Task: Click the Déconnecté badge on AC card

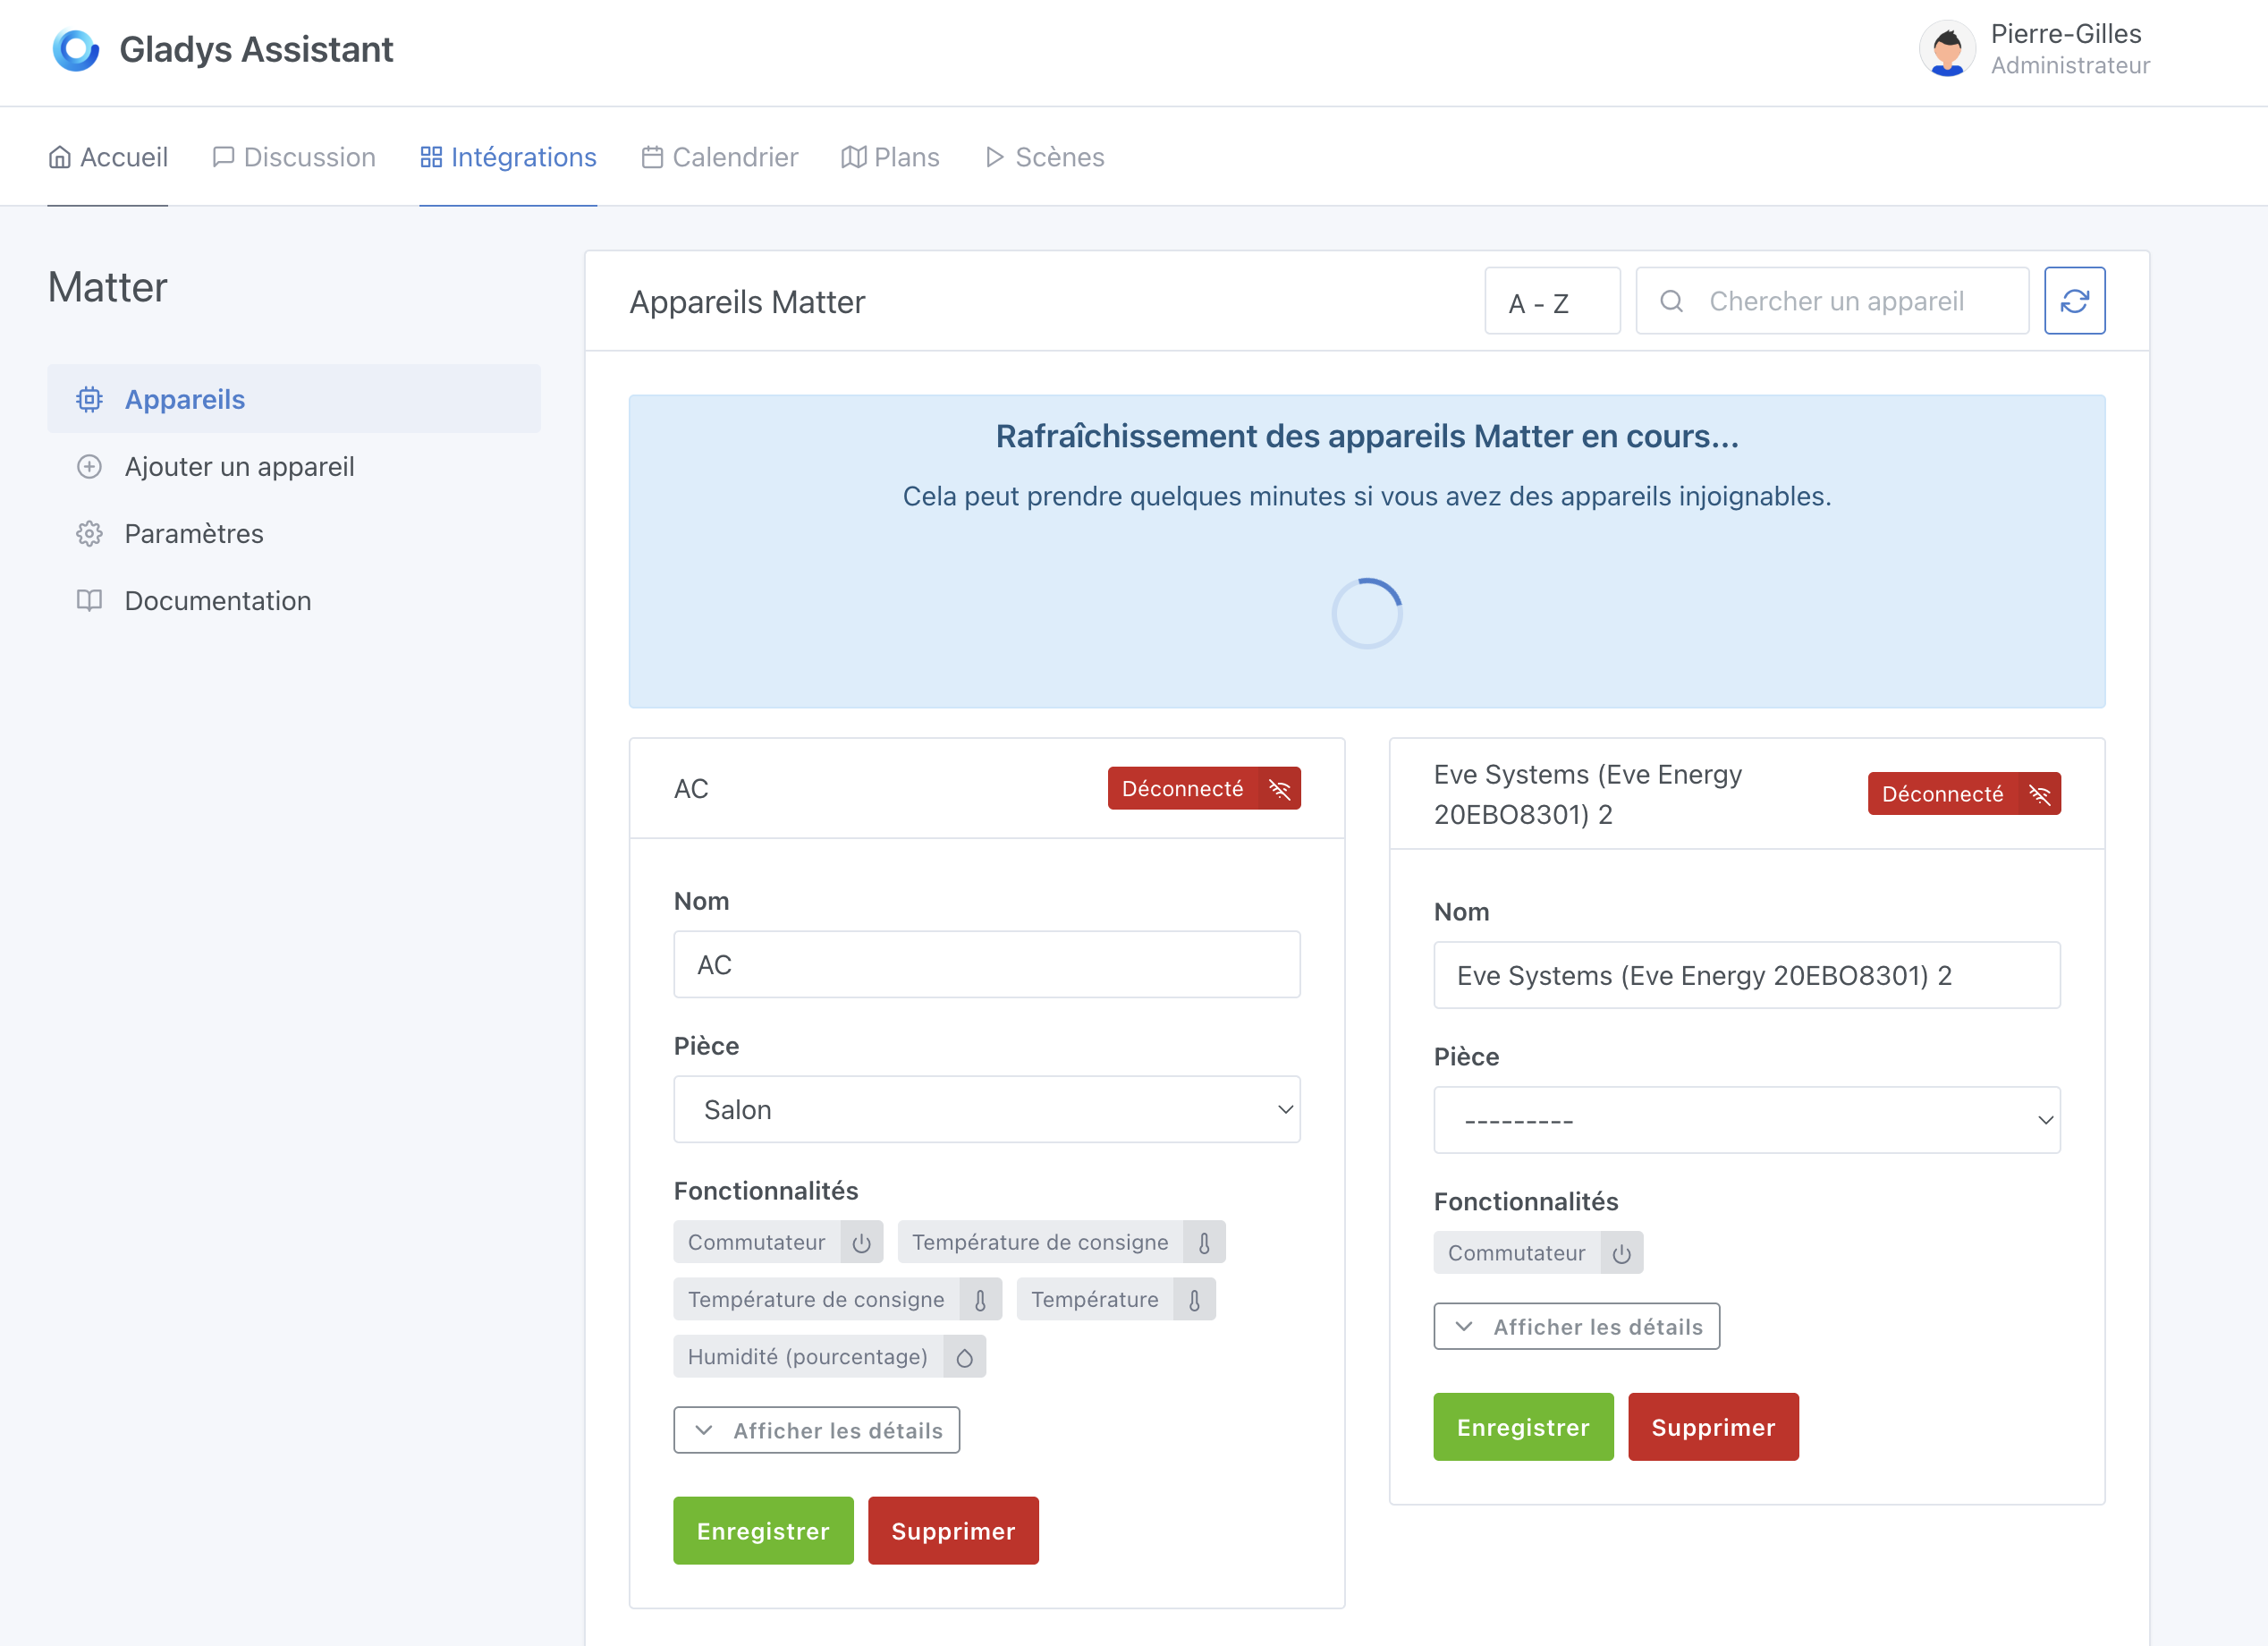Action: (1204, 788)
